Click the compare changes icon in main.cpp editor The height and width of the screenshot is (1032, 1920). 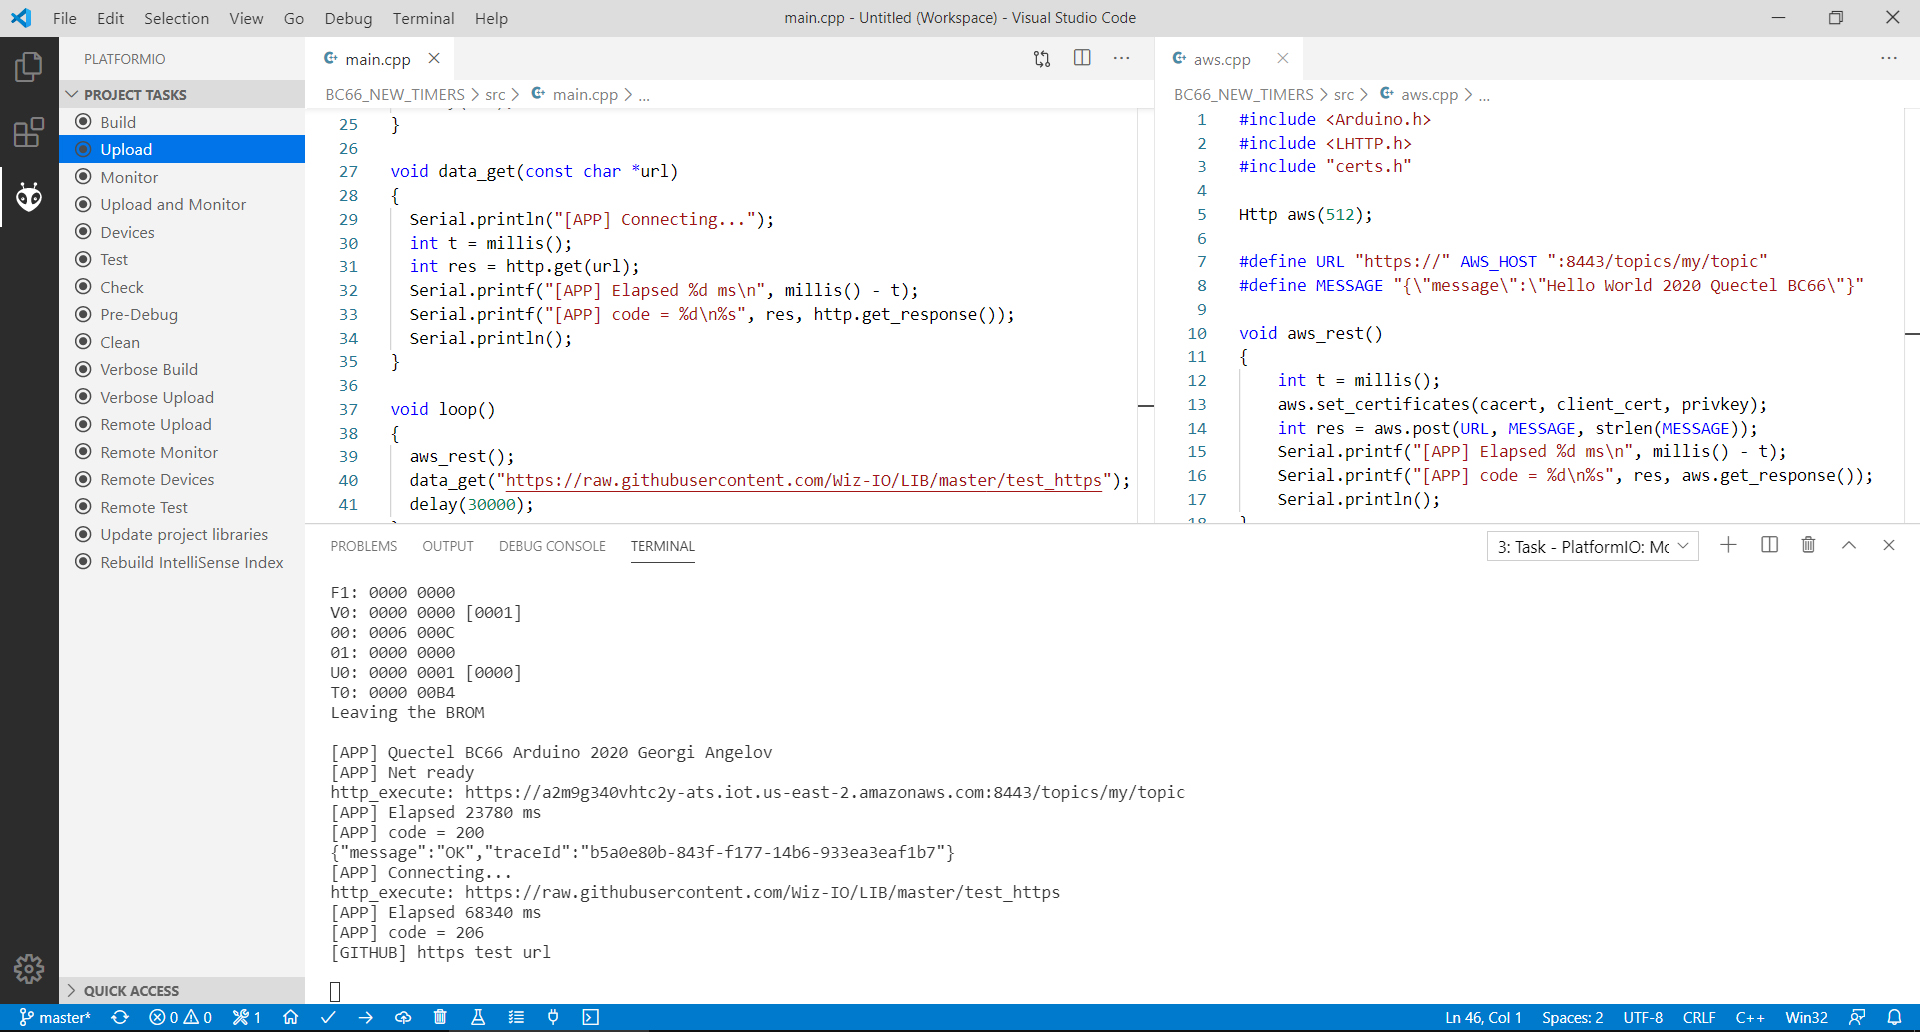1042,59
